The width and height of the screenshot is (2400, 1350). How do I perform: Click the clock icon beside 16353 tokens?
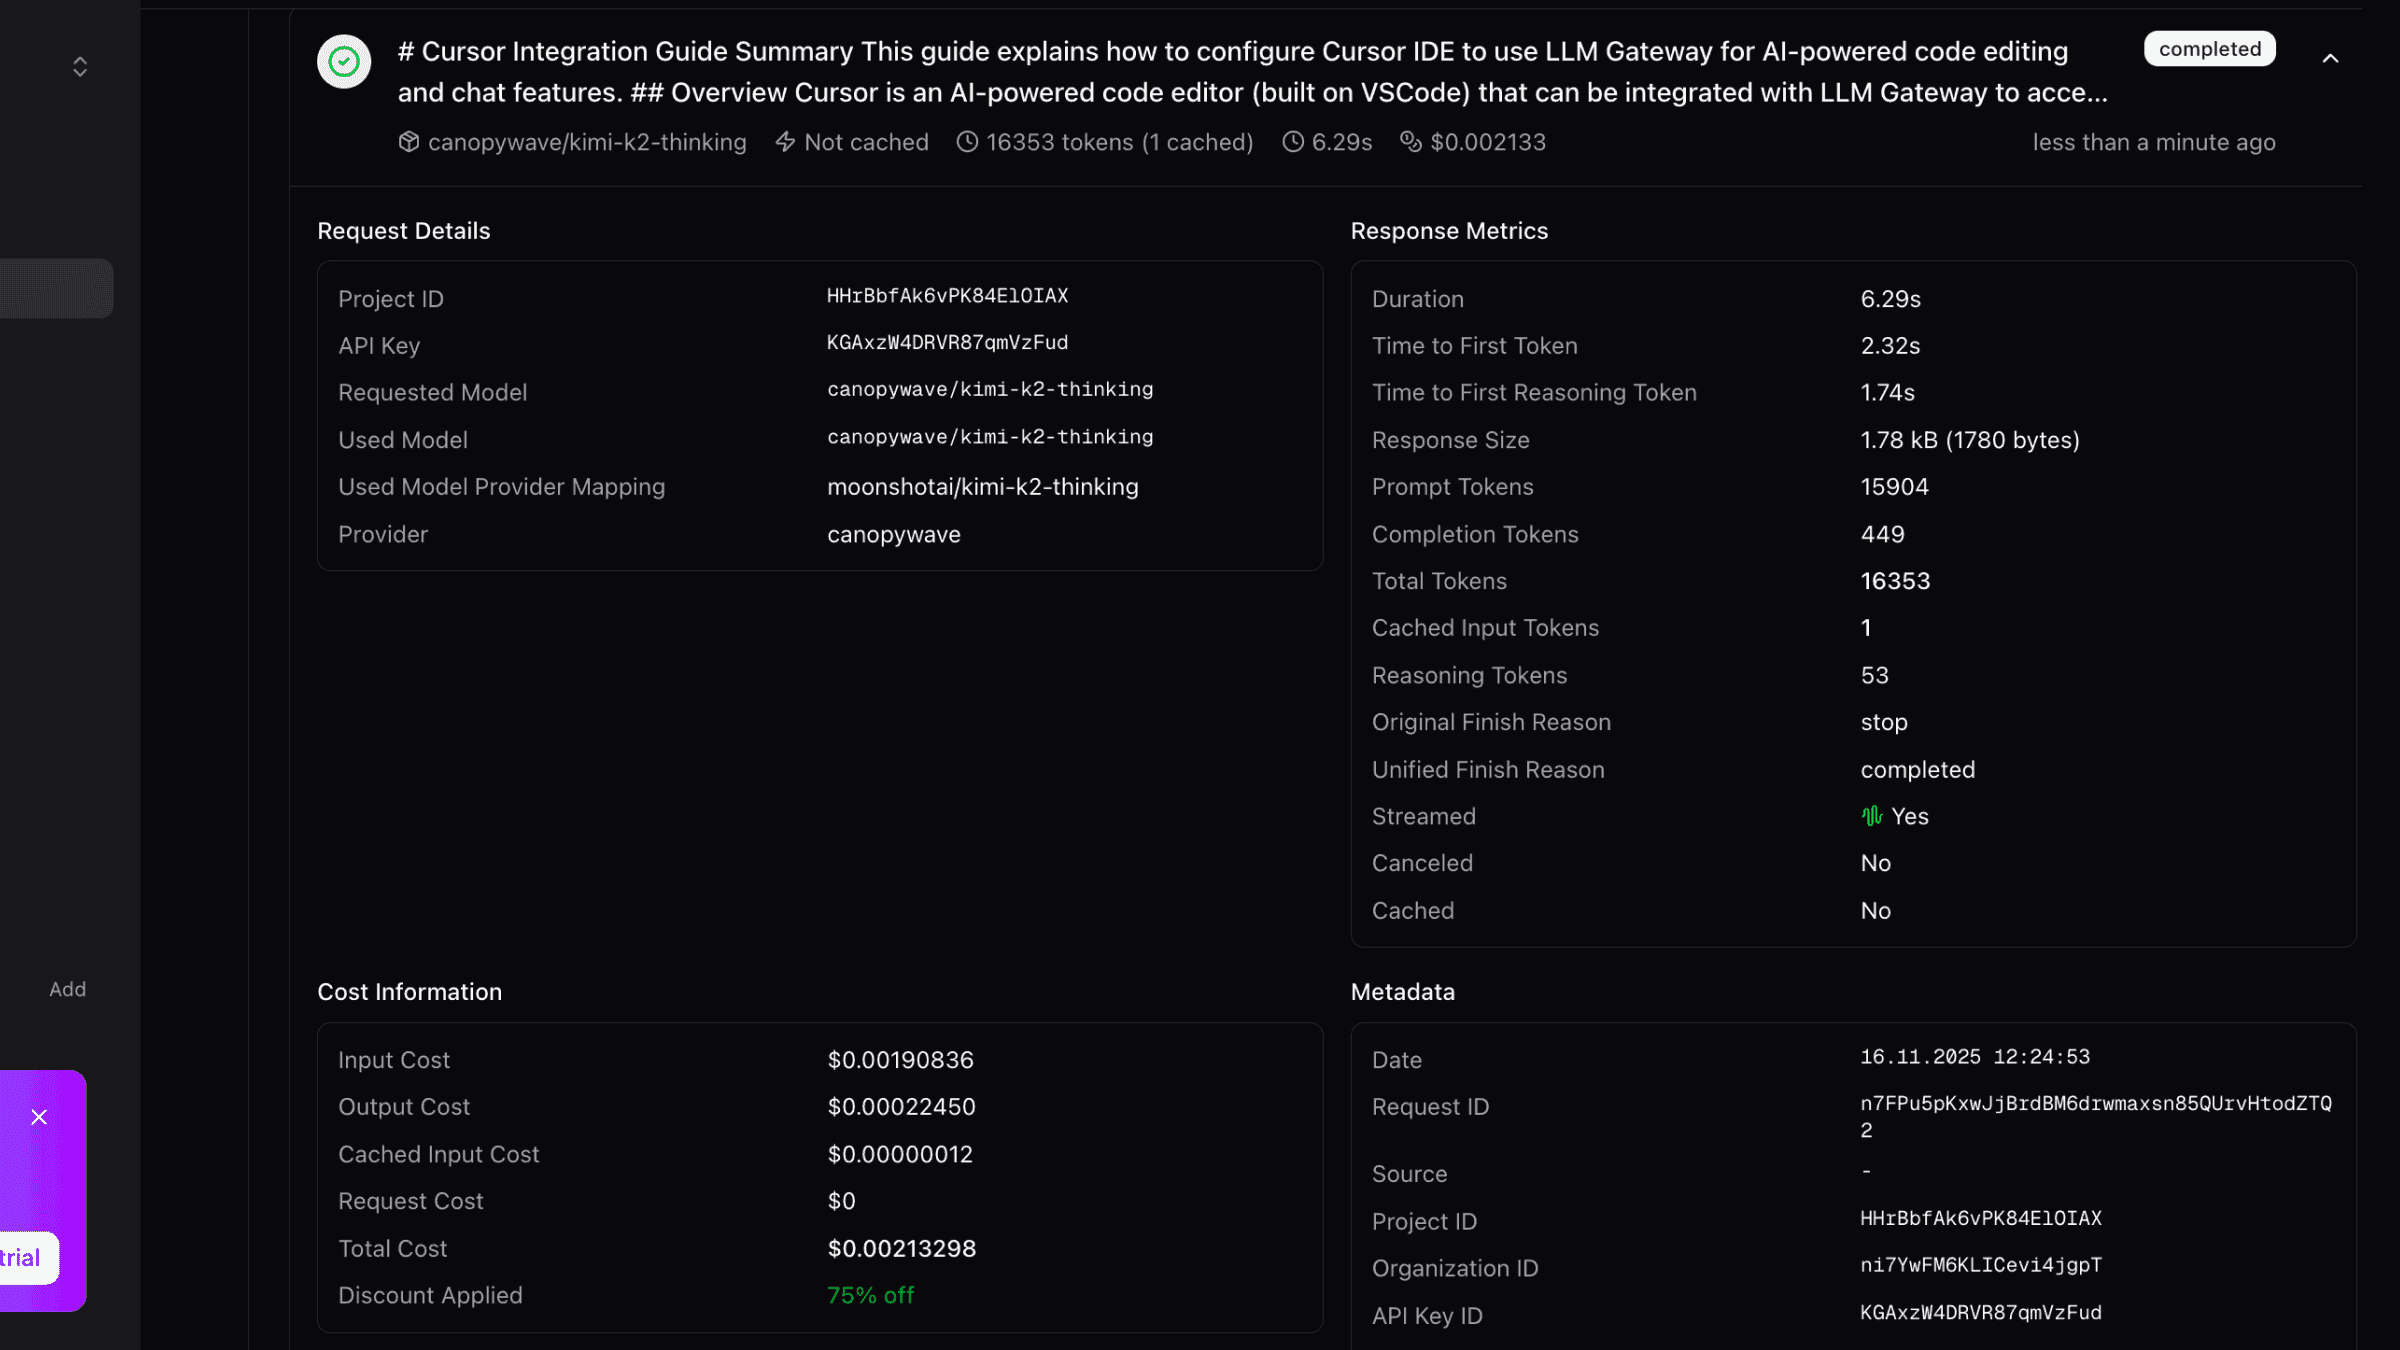tap(966, 142)
